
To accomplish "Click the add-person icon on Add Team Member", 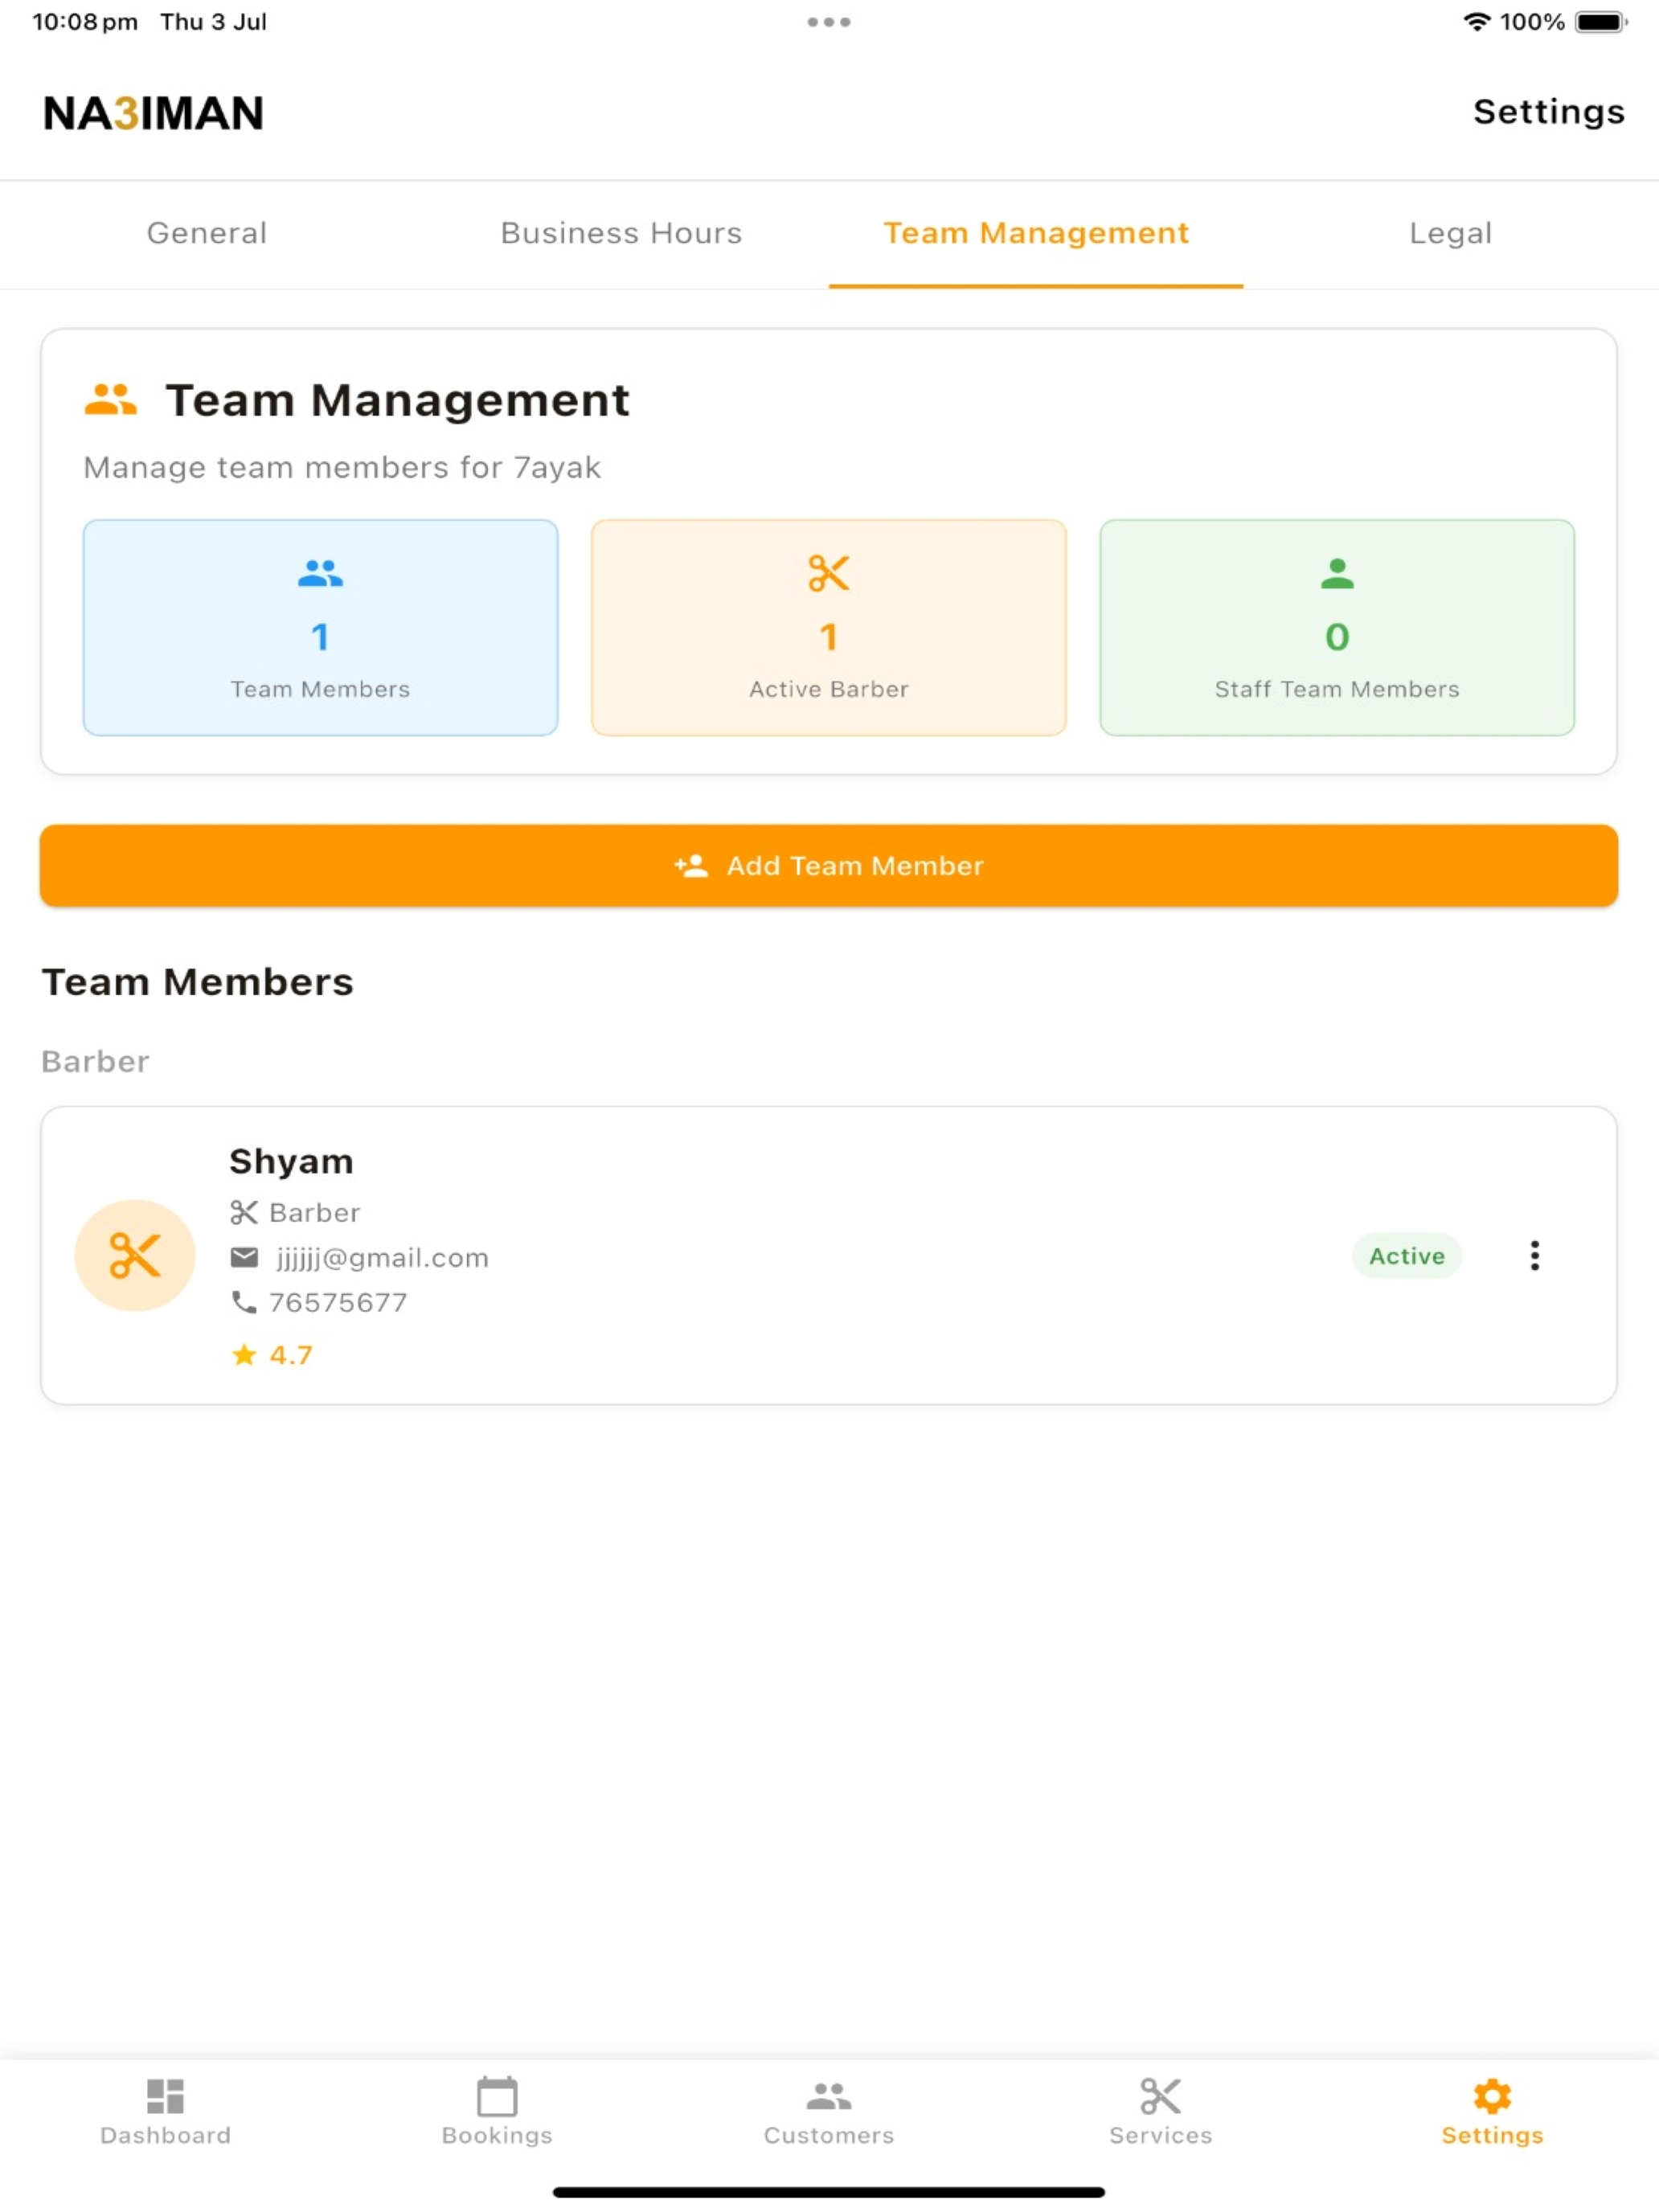I will [x=691, y=866].
